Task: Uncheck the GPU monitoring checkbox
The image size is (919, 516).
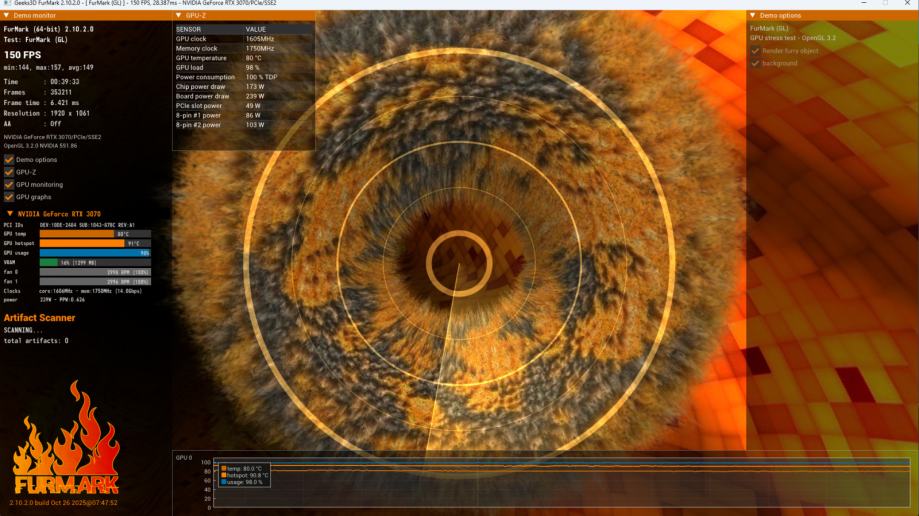Action: click(9, 184)
